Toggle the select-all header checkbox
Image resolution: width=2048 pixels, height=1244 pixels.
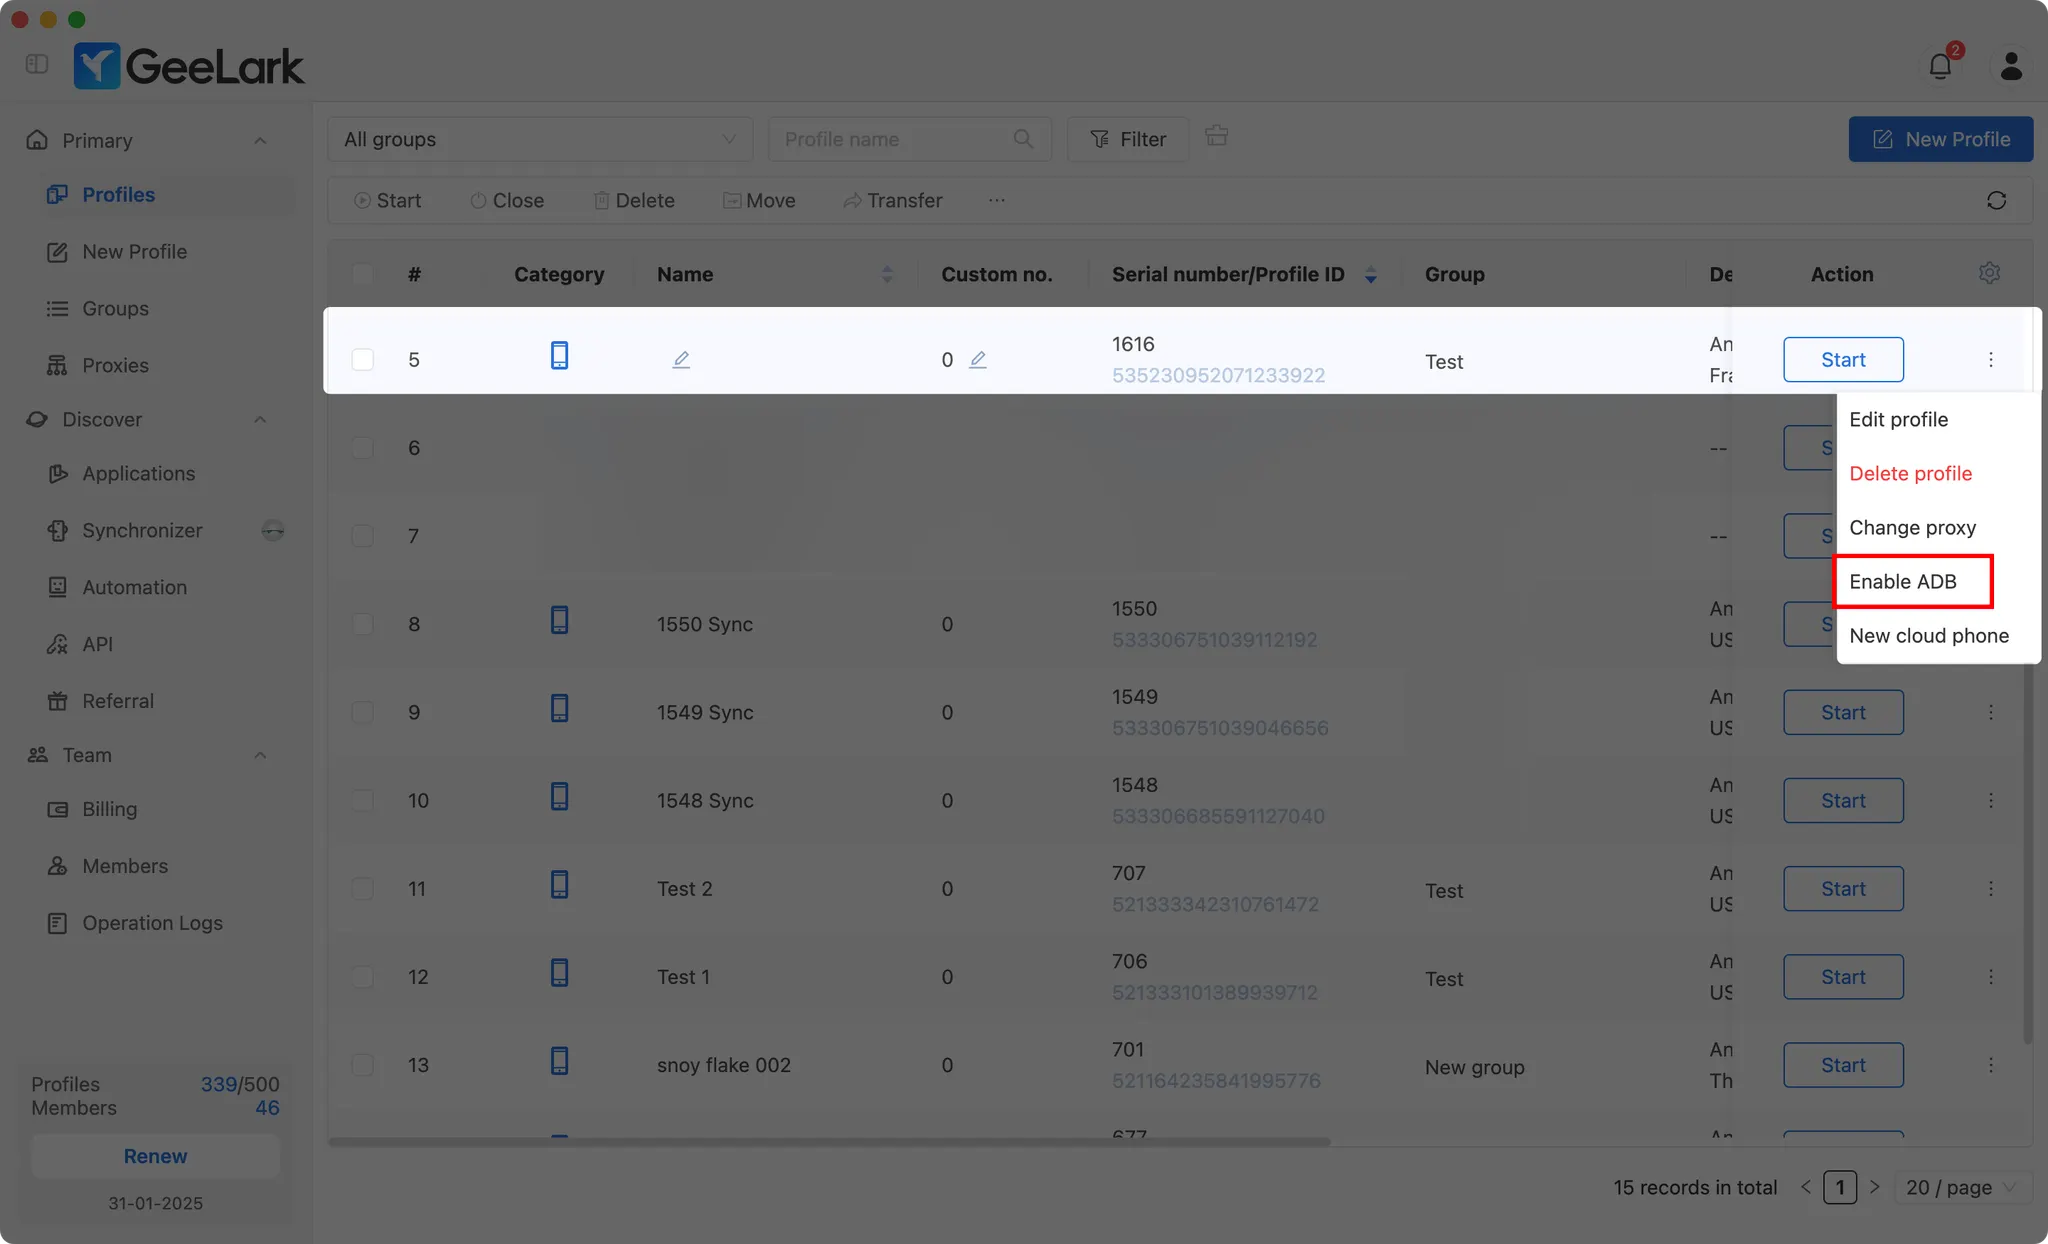coord(362,274)
